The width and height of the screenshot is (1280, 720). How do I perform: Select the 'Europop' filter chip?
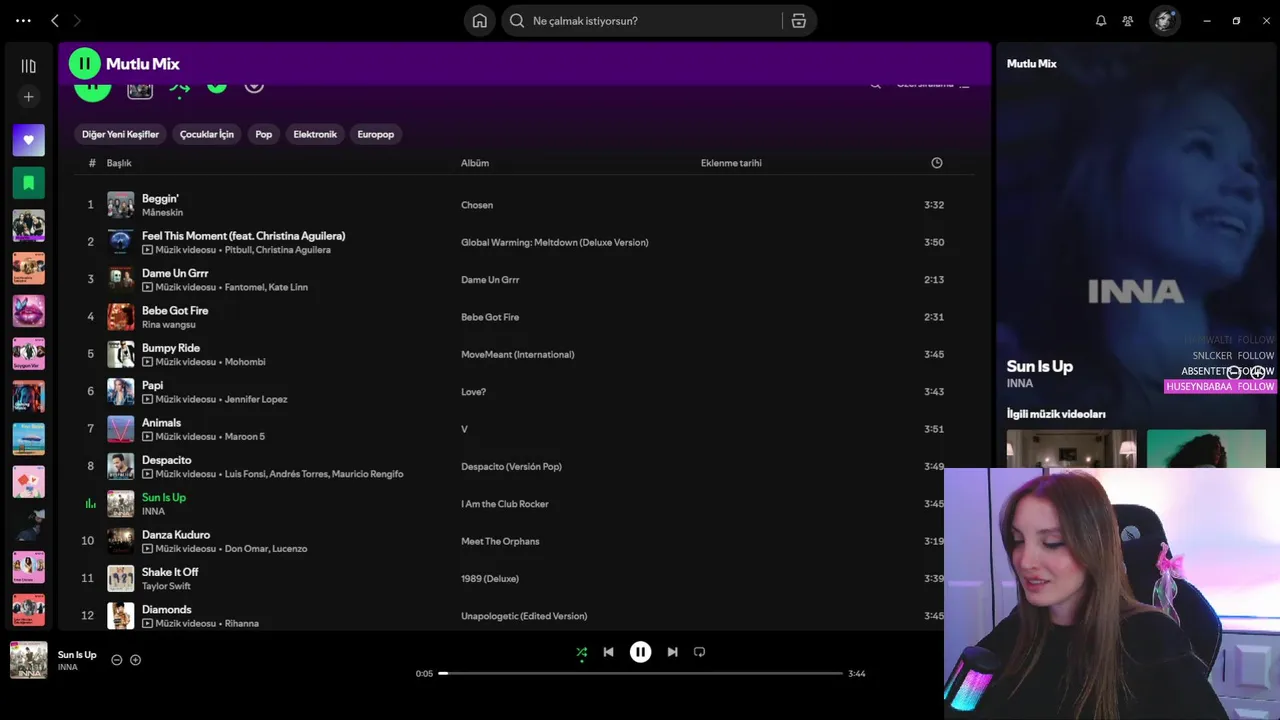click(376, 134)
